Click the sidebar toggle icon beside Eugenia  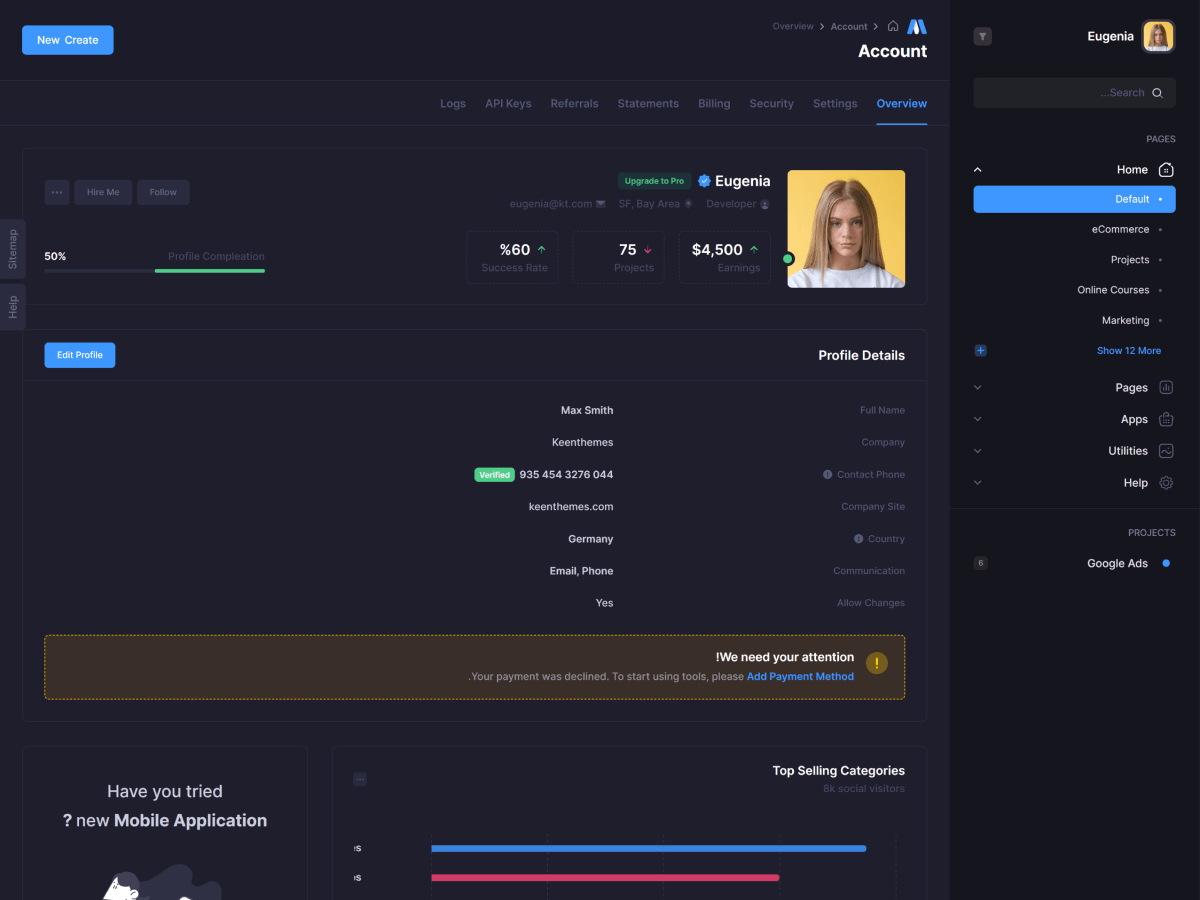[x=983, y=37]
